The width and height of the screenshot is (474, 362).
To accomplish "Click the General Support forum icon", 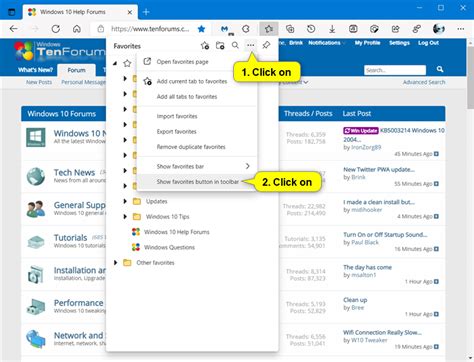I will click(36, 209).
